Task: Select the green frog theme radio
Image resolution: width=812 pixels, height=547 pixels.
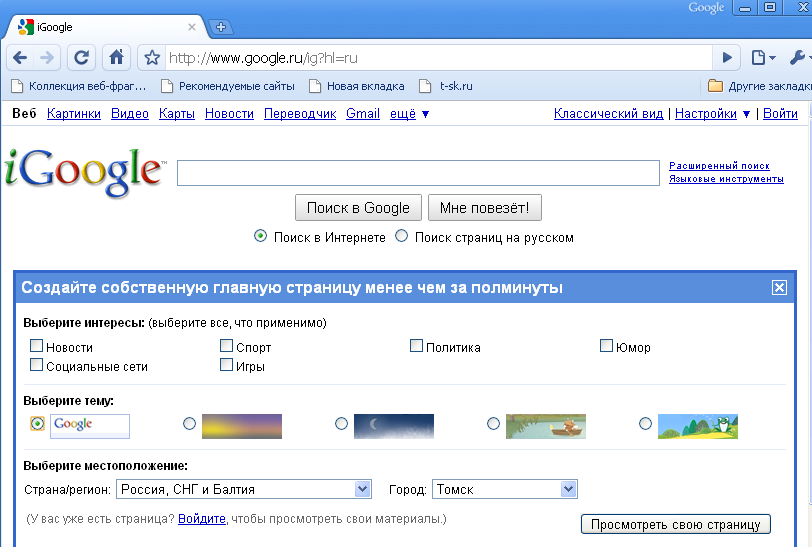Action: point(645,424)
